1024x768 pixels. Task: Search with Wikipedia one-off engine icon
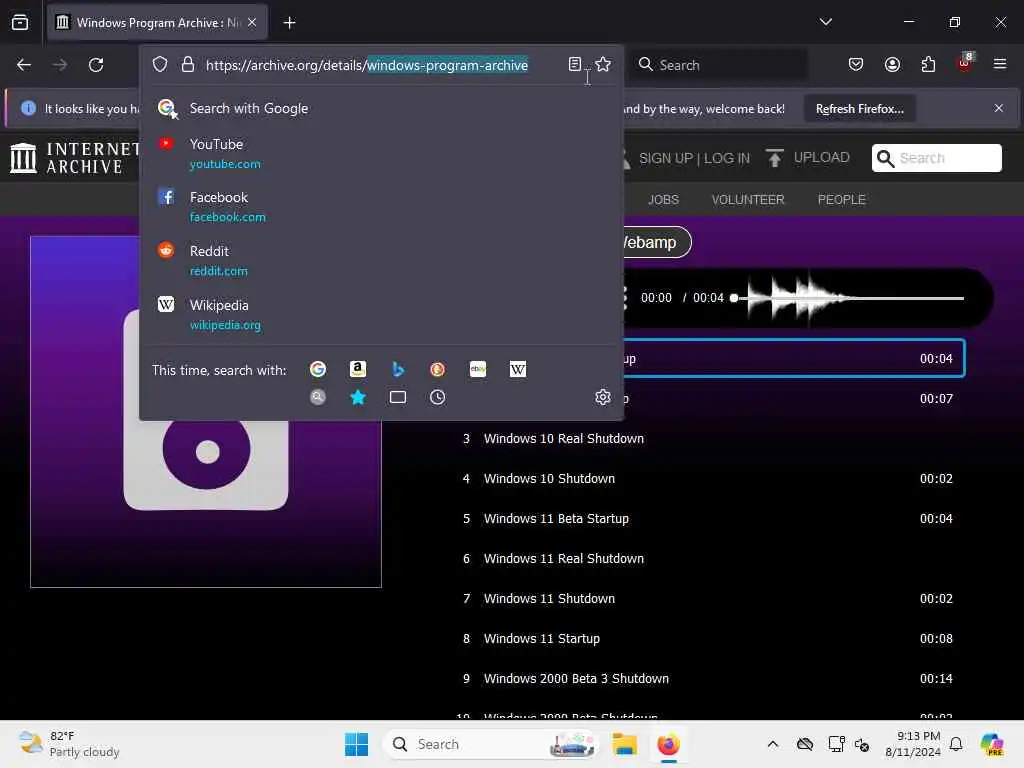point(518,370)
